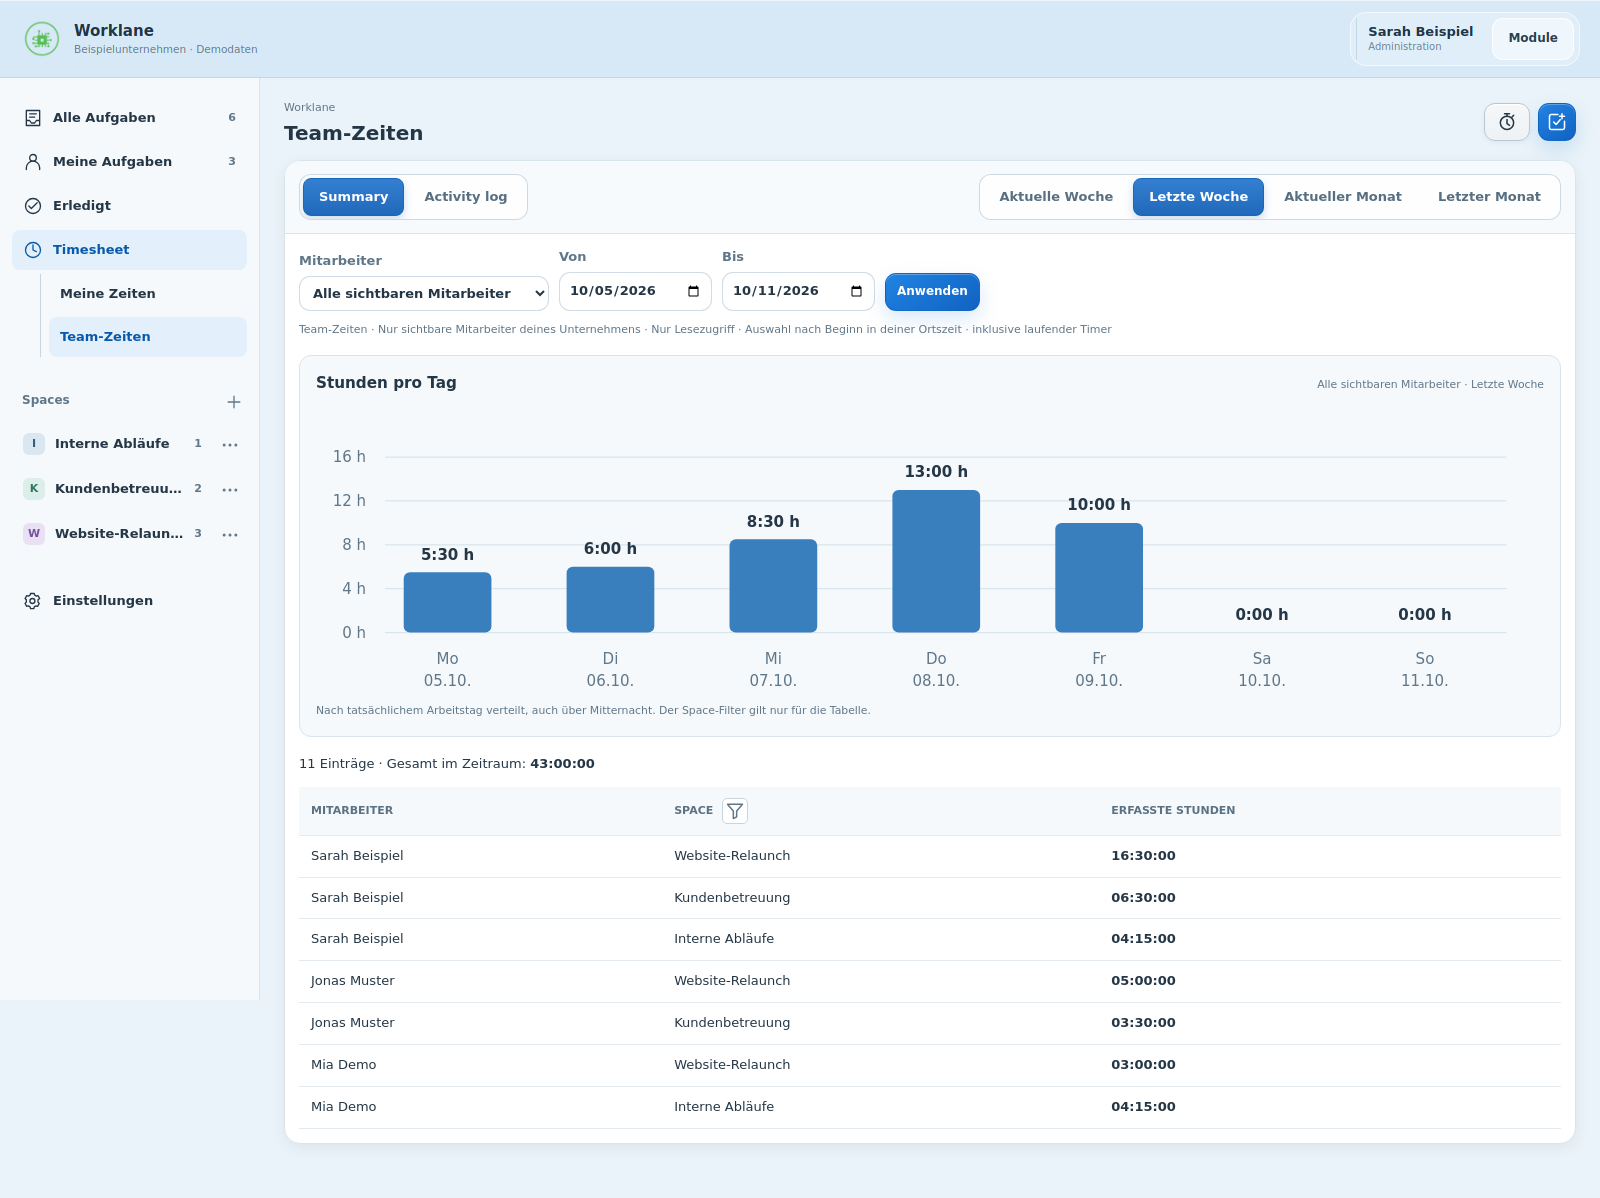Switch to the Summary tab
Image resolution: width=1600 pixels, height=1198 pixels.
click(x=353, y=197)
